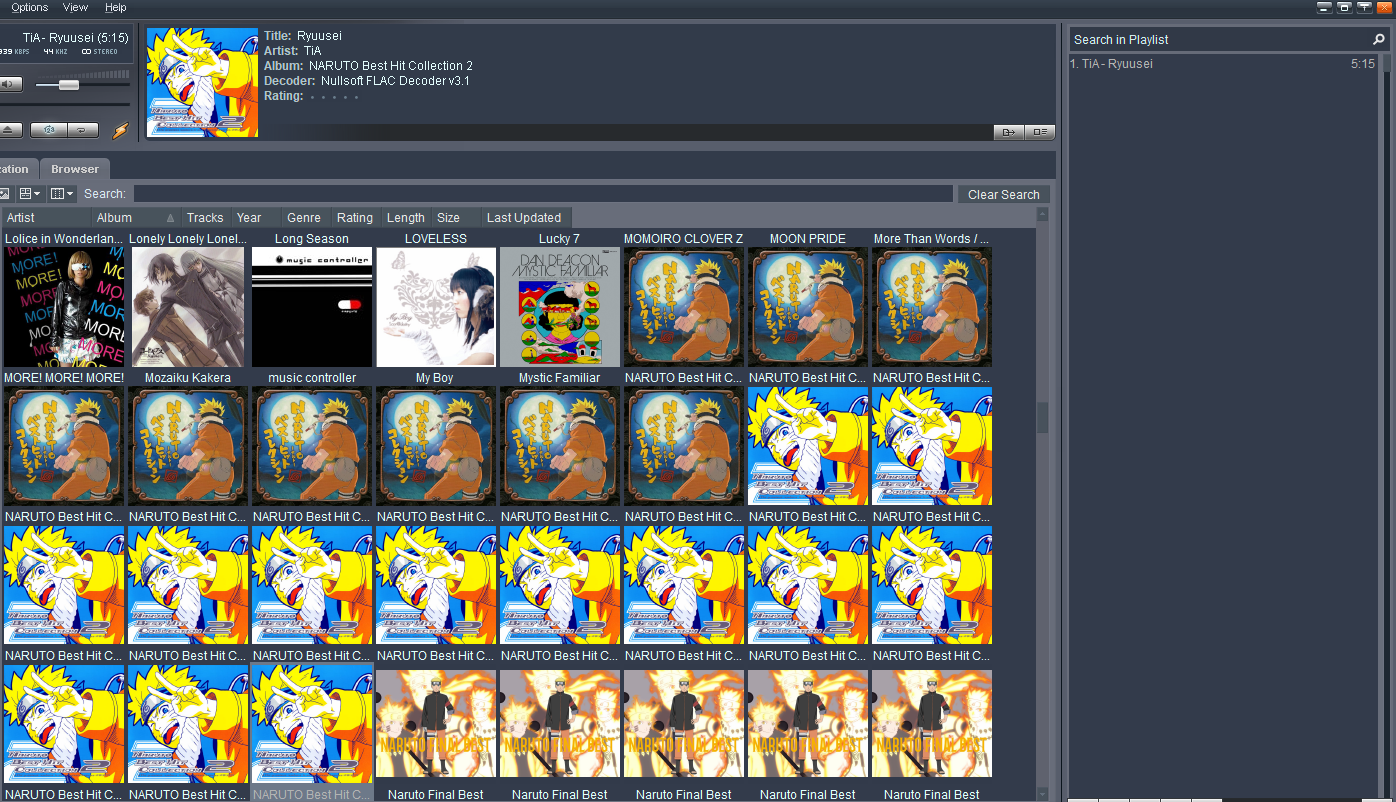Screen dimensions: 1396x802
Task: Sort albums by the Genre column
Action: point(304,217)
